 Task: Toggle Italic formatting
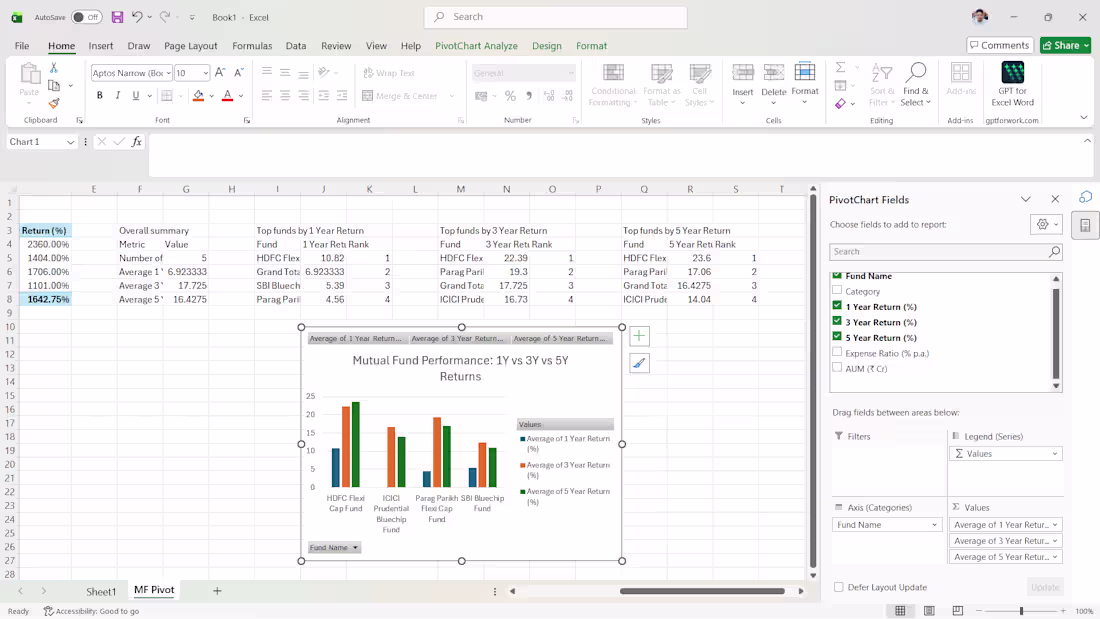click(x=117, y=95)
